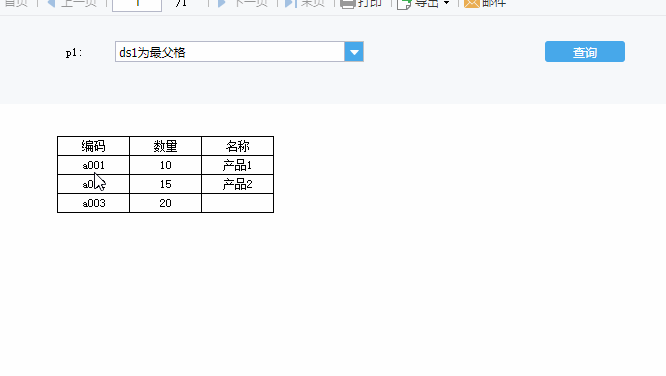Select the a001 table cell
The height and width of the screenshot is (376, 666).
[x=93, y=165]
